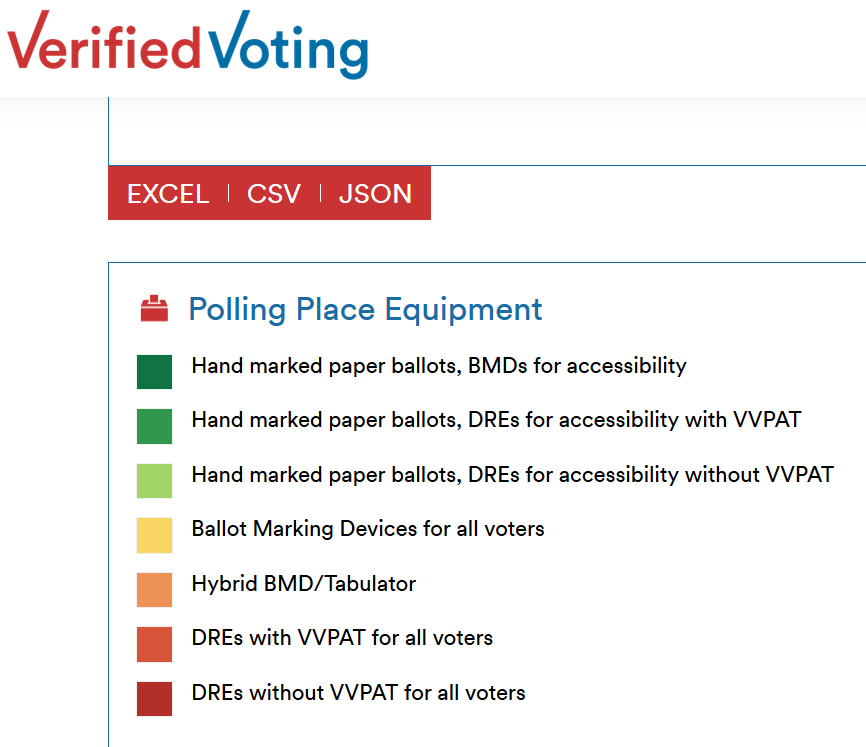Download data as JSON

(x=375, y=193)
